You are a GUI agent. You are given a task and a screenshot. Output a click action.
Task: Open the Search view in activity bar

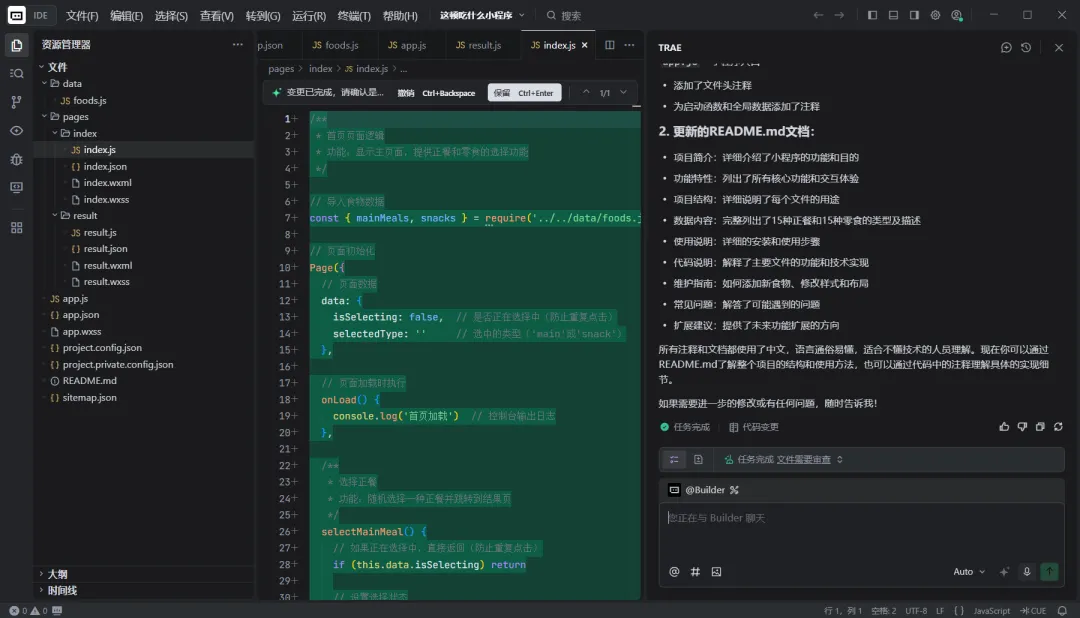[17, 74]
